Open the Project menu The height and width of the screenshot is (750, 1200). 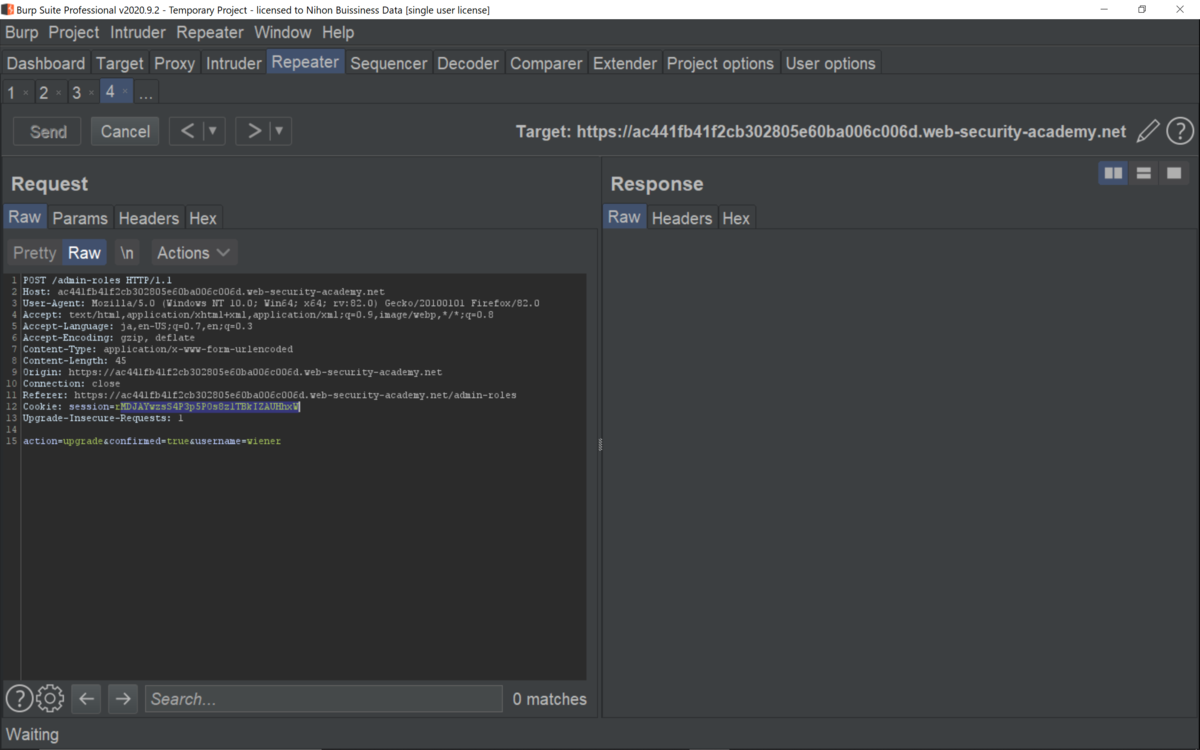click(x=75, y=32)
